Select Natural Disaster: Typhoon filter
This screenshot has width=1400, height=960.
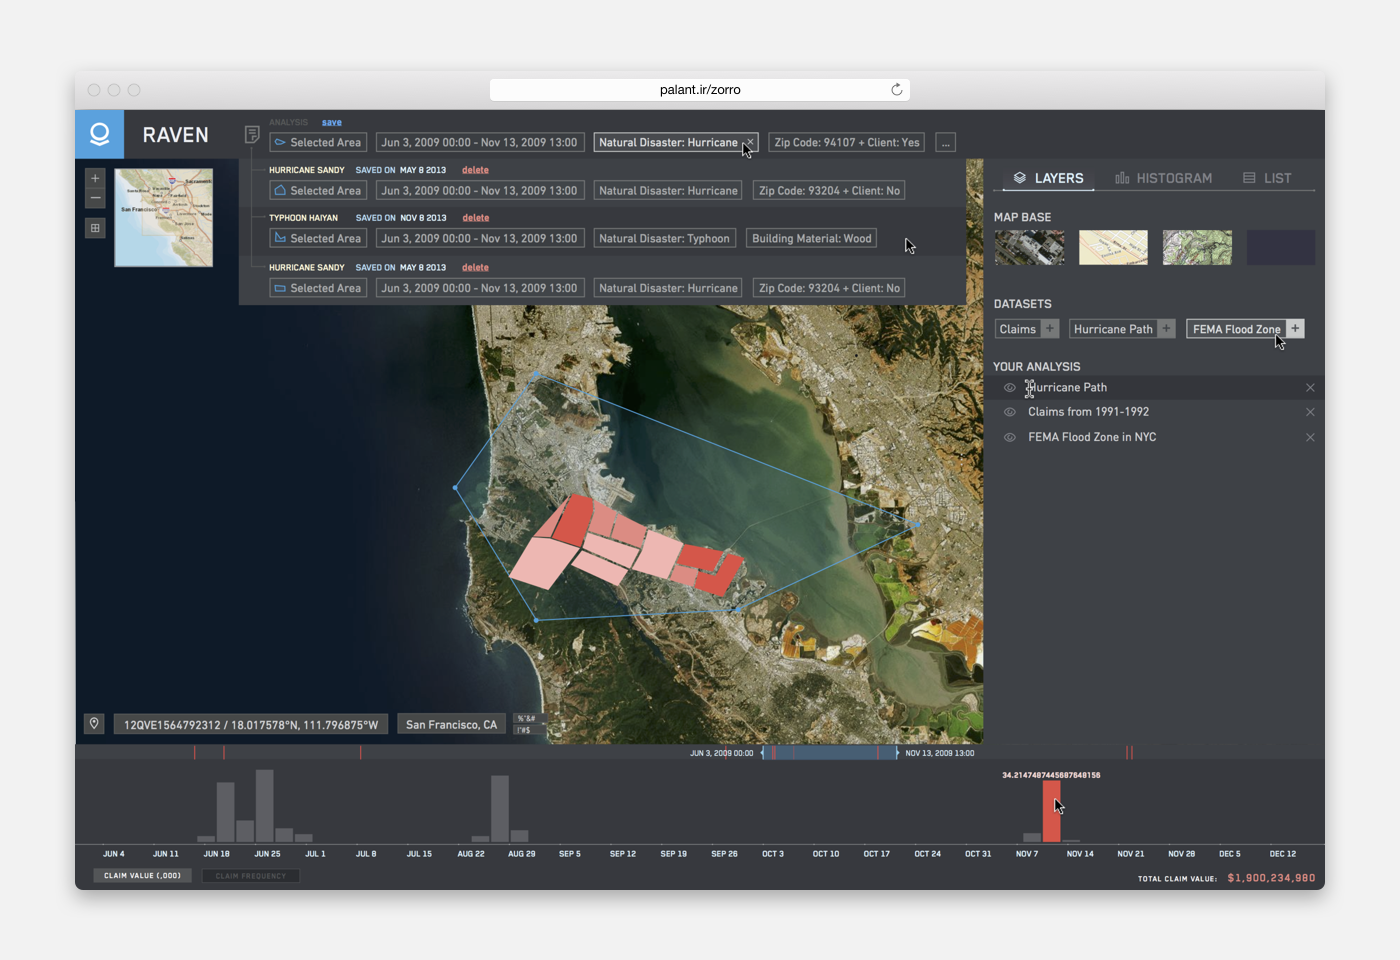click(664, 238)
